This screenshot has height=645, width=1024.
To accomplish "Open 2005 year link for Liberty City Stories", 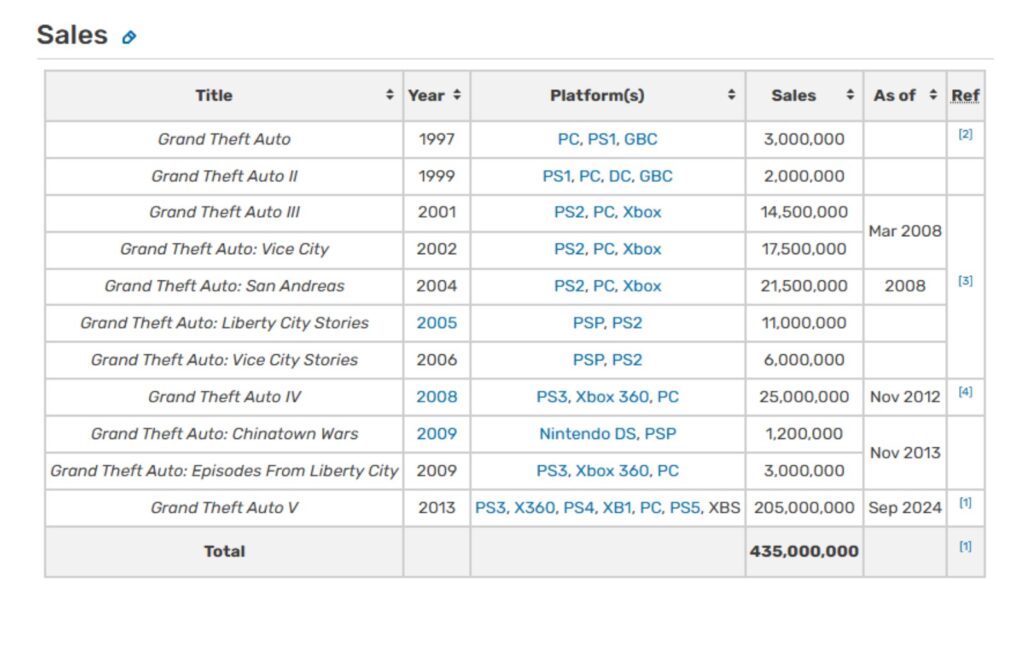I will (x=437, y=323).
